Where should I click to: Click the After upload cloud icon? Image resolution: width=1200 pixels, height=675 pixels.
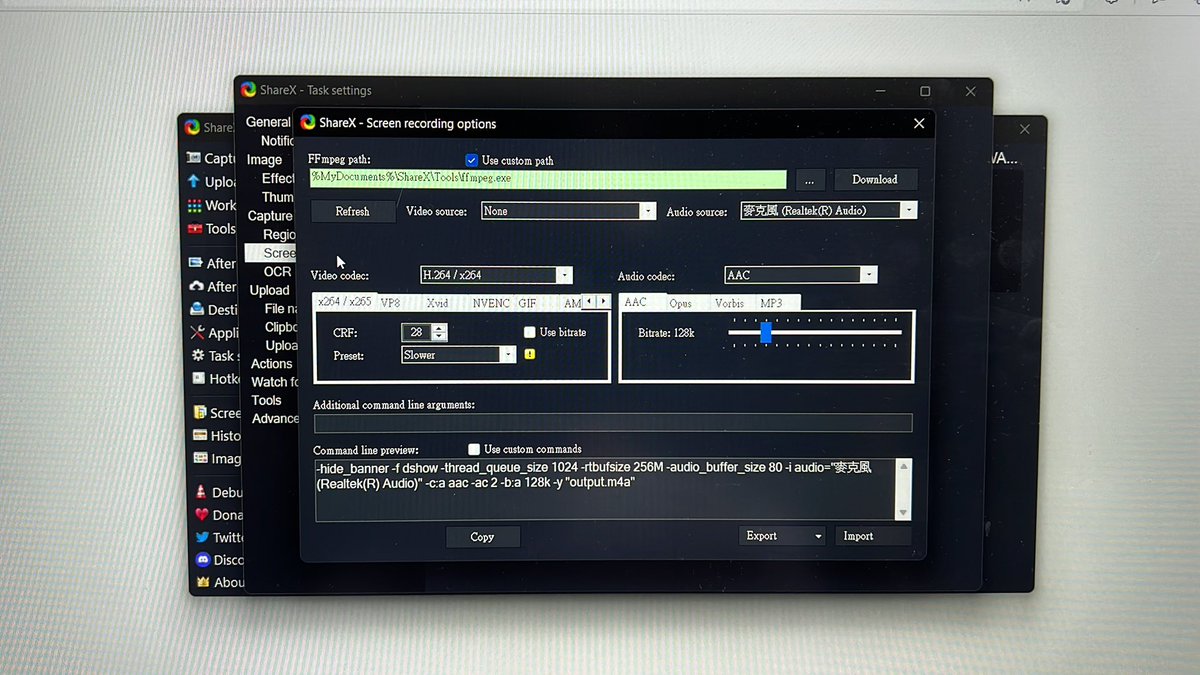195,286
